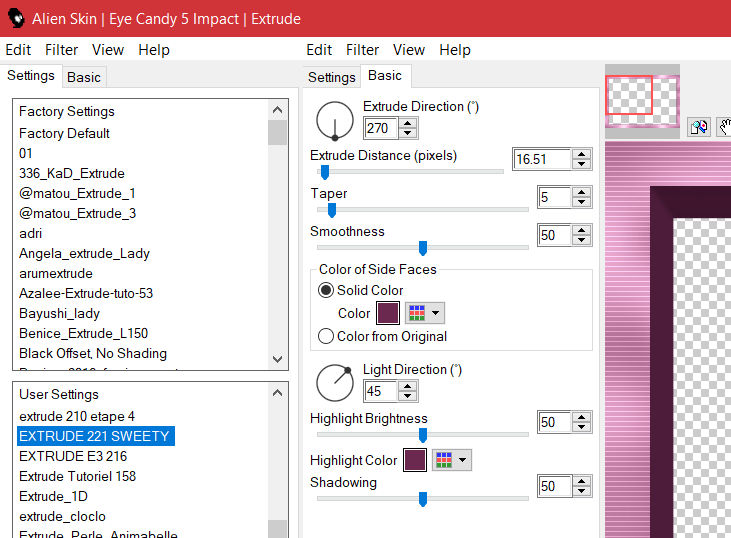731x538 pixels.
Task: Open the highlight color palette grid
Action: click(444, 460)
